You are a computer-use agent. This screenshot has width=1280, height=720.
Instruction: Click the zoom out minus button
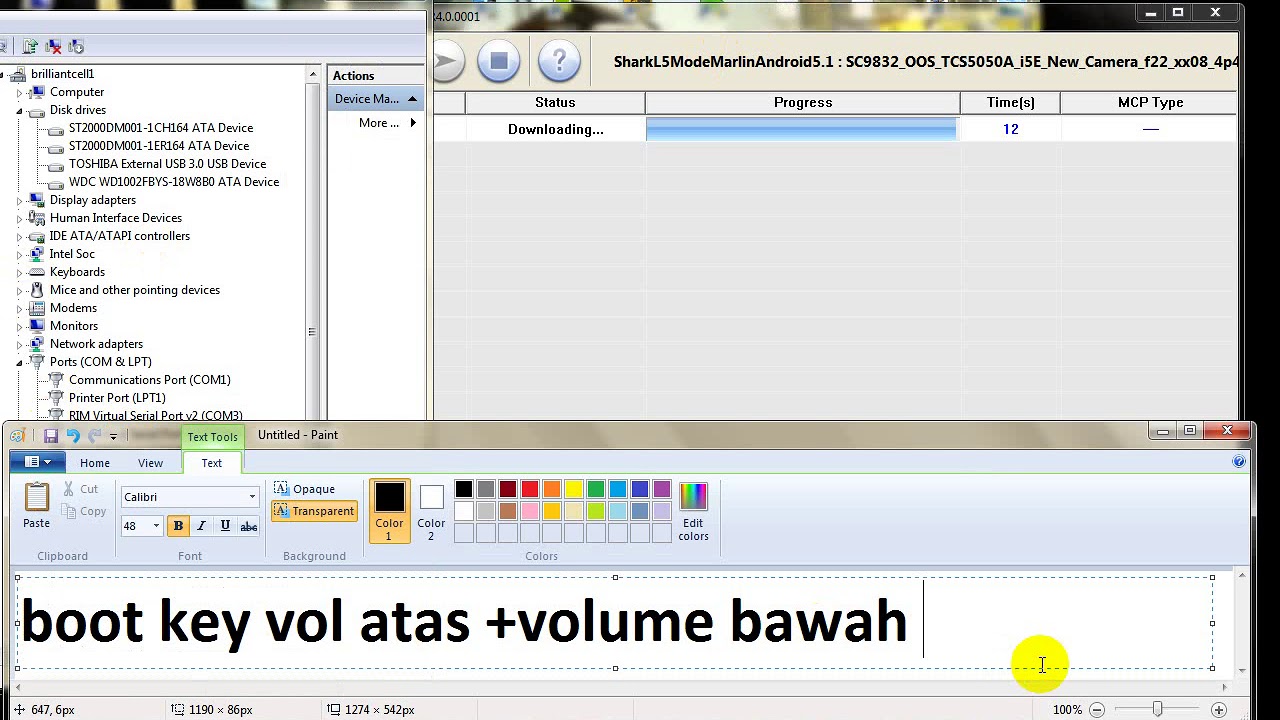(x=1097, y=710)
